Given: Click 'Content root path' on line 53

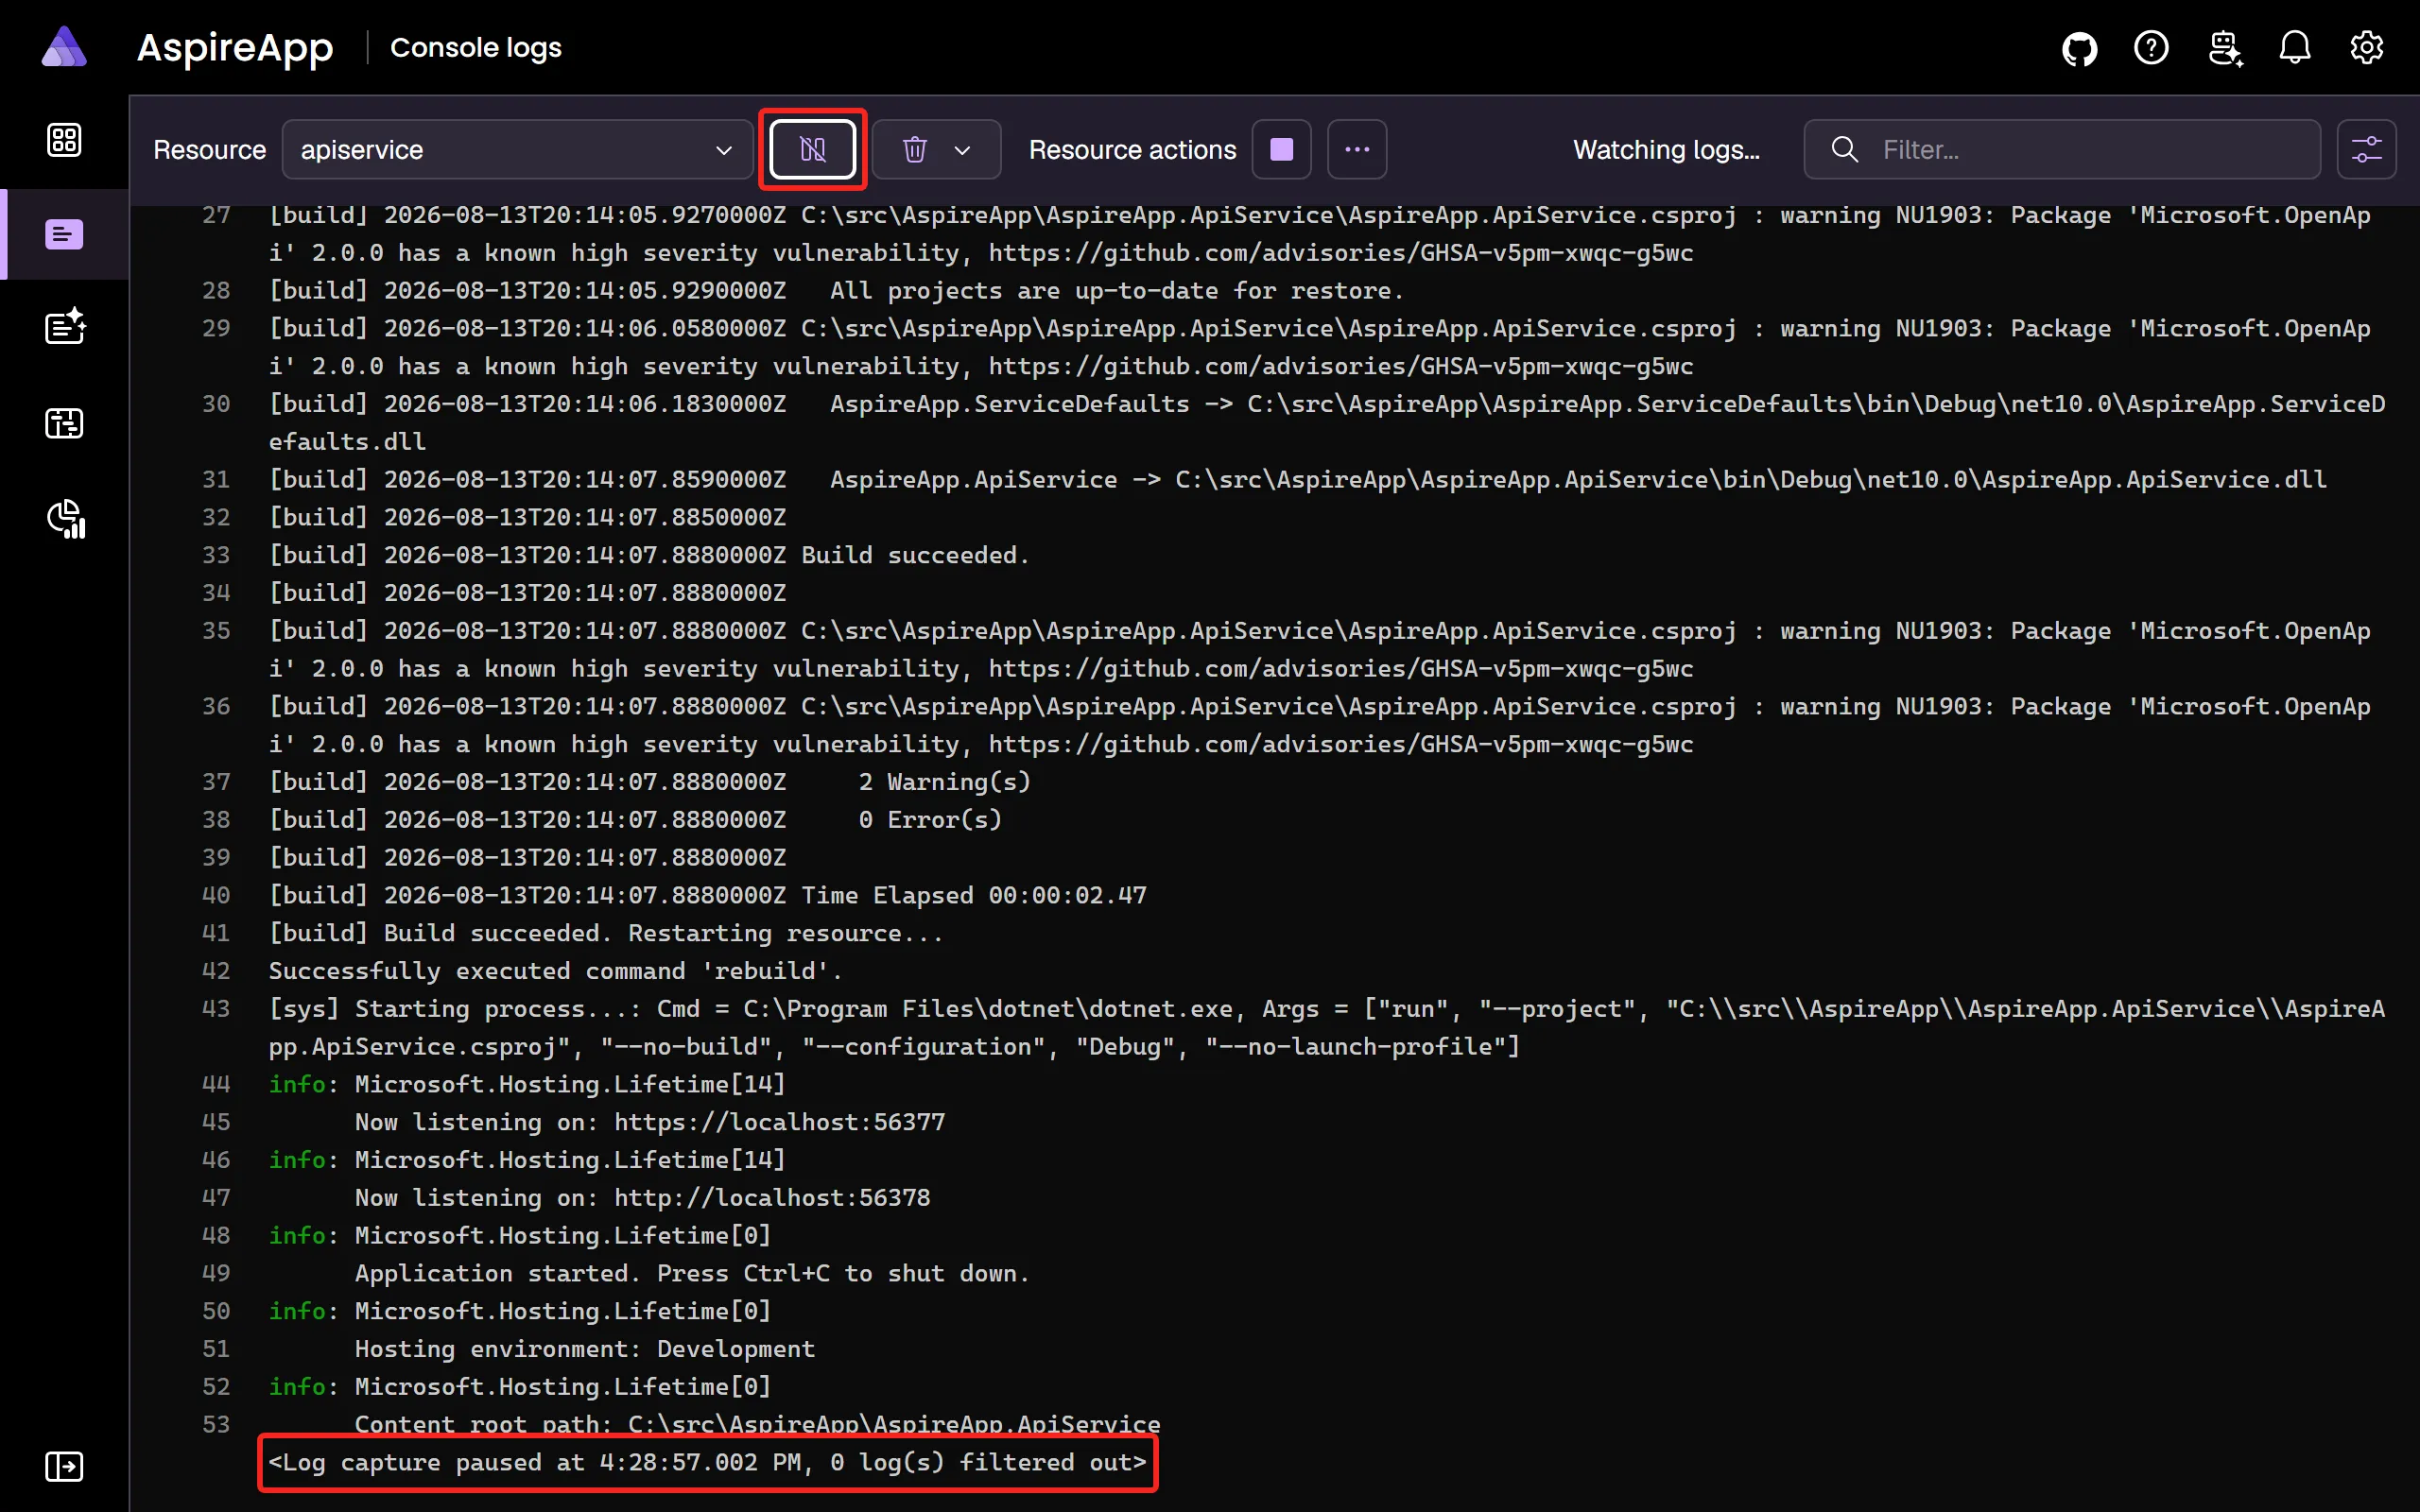Looking at the screenshot, I should coord(758,1424).
